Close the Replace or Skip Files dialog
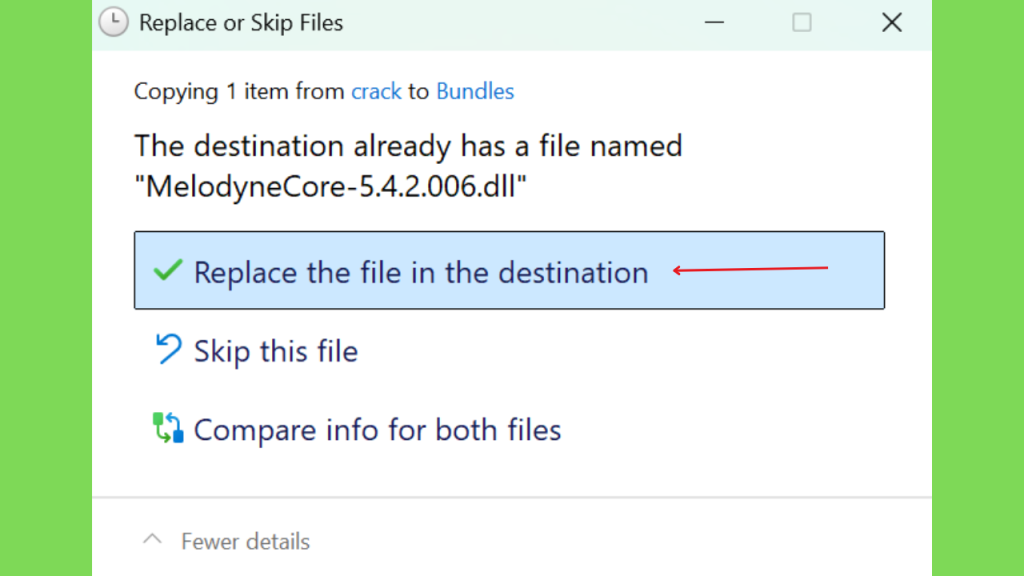This screenshot has width=1024, height=576. (x=891, y=22)
